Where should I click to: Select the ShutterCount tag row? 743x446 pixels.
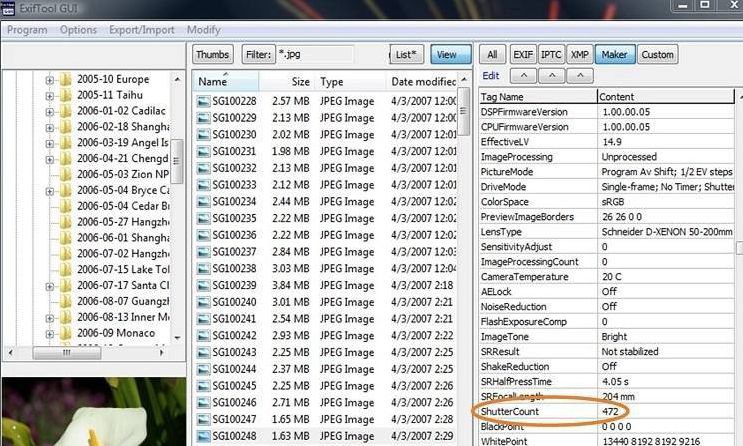pyautogui.click(x=607, y=411)
